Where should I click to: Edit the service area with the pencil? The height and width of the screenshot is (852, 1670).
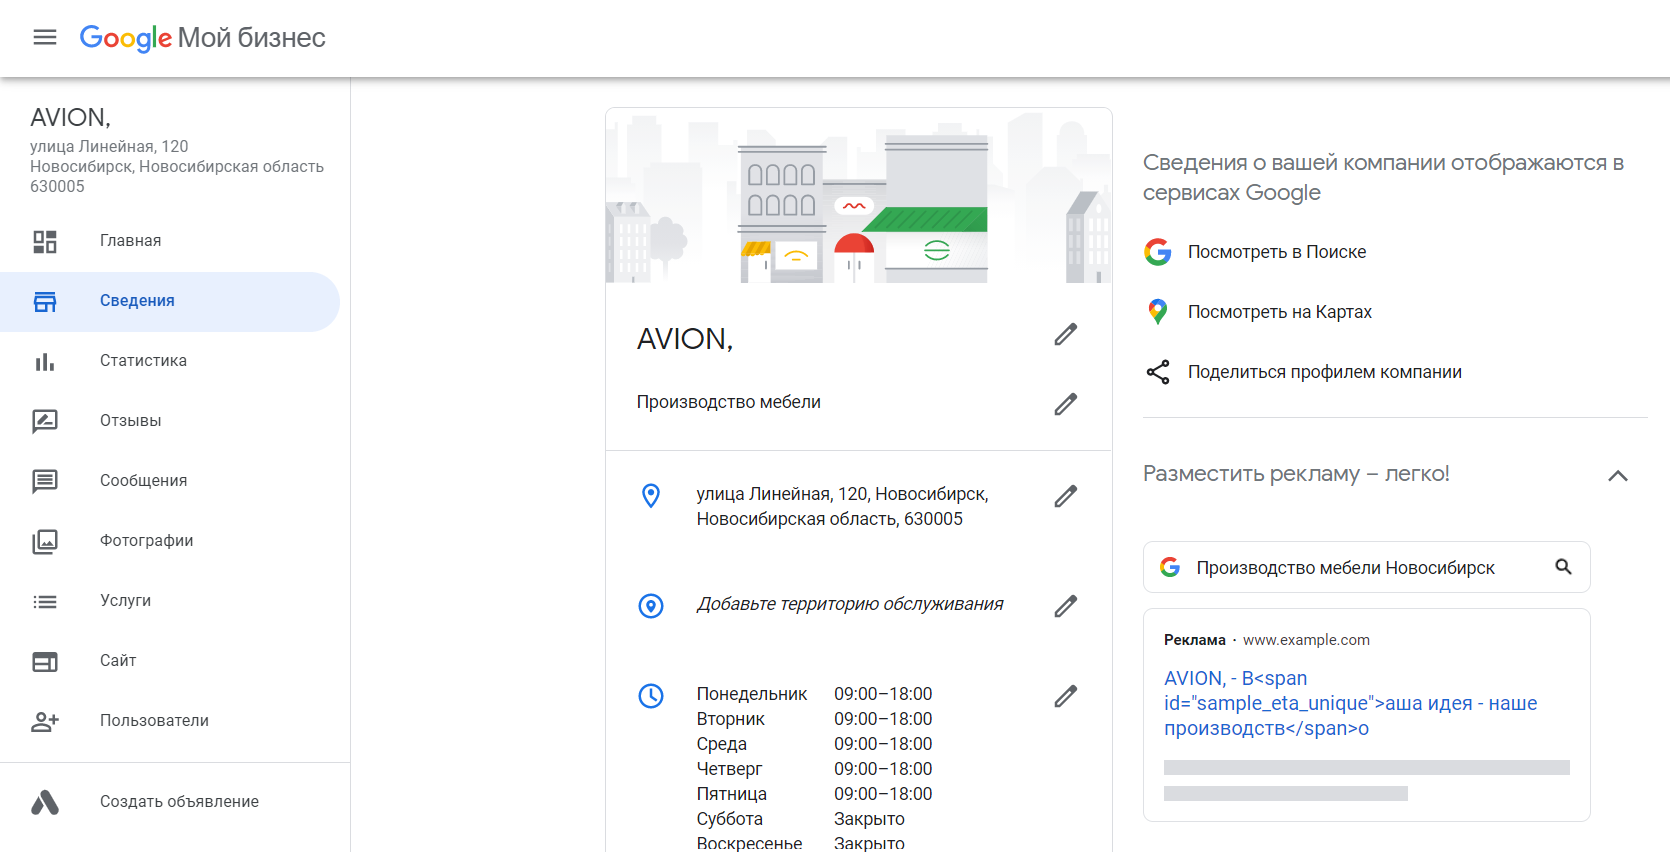pos(1066,606)
